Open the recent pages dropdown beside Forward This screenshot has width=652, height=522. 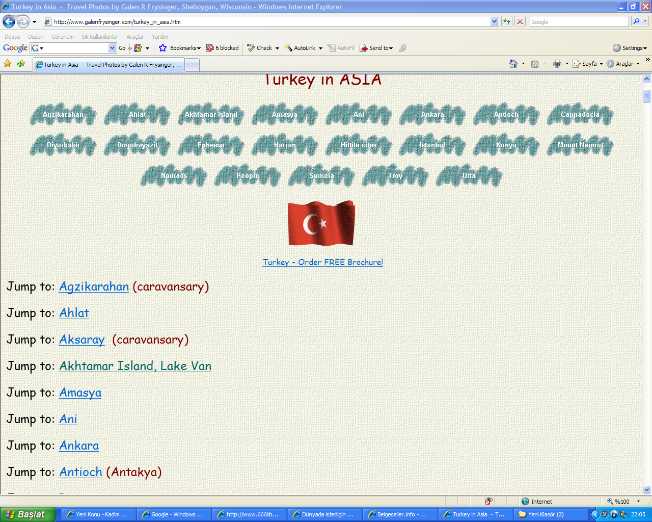click(x=34, y=22)
